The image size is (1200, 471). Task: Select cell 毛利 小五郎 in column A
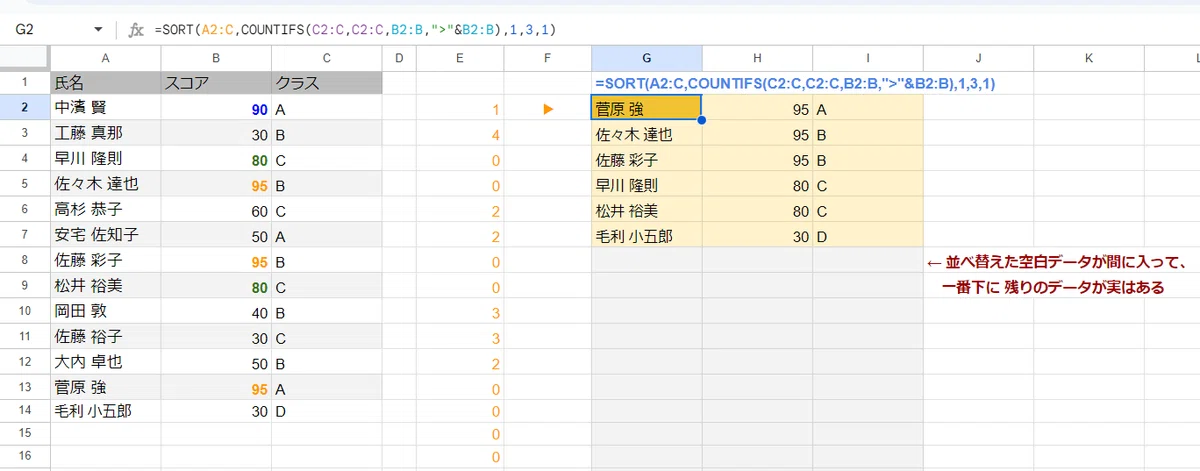click(105, 410)
